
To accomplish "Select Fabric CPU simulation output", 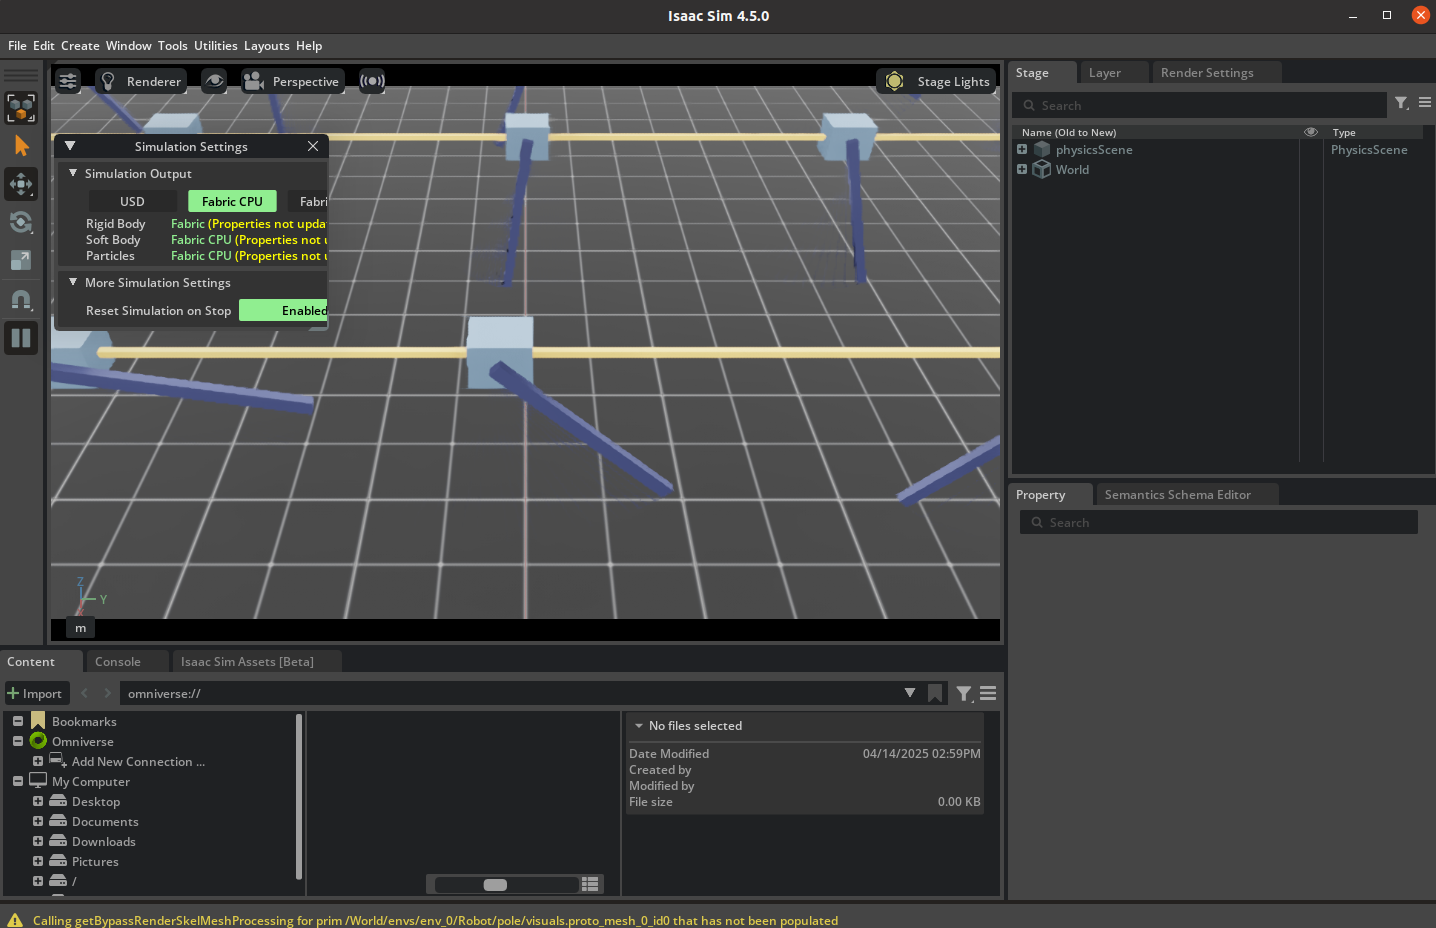I will 232,201.
